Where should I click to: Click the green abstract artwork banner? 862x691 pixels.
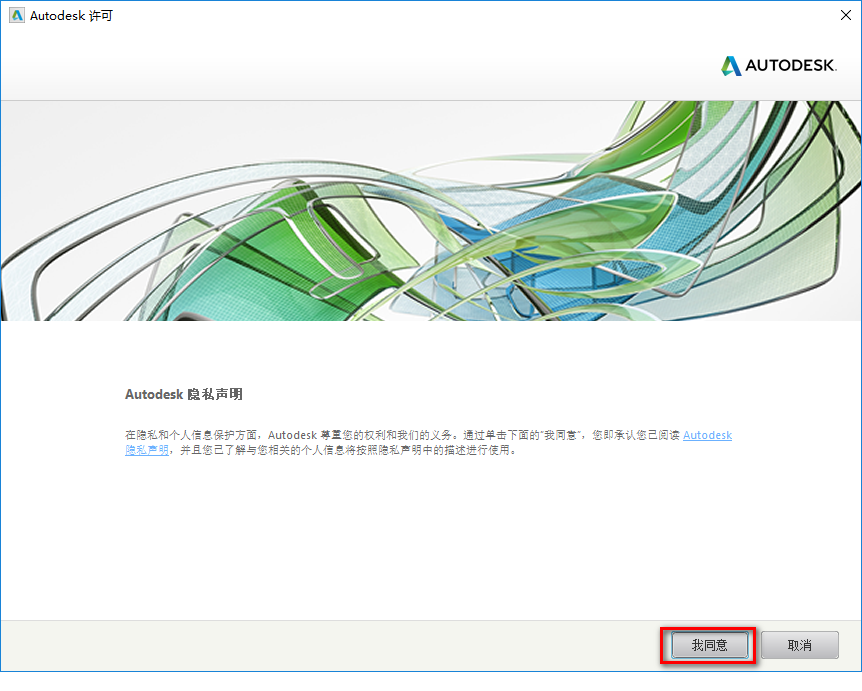click(x=430, y=210)
